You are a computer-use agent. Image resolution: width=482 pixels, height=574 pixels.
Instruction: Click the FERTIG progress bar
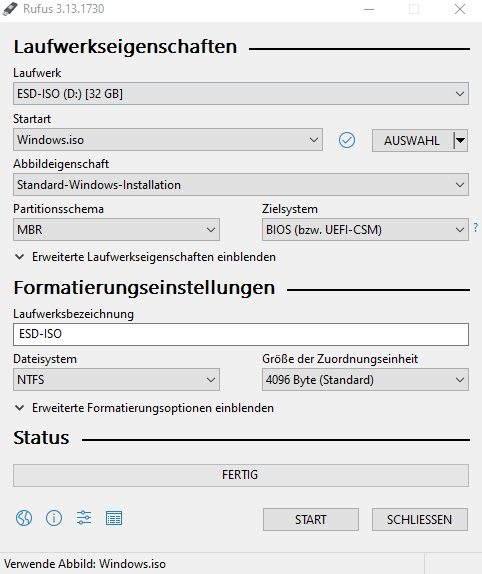click(241, 475)
